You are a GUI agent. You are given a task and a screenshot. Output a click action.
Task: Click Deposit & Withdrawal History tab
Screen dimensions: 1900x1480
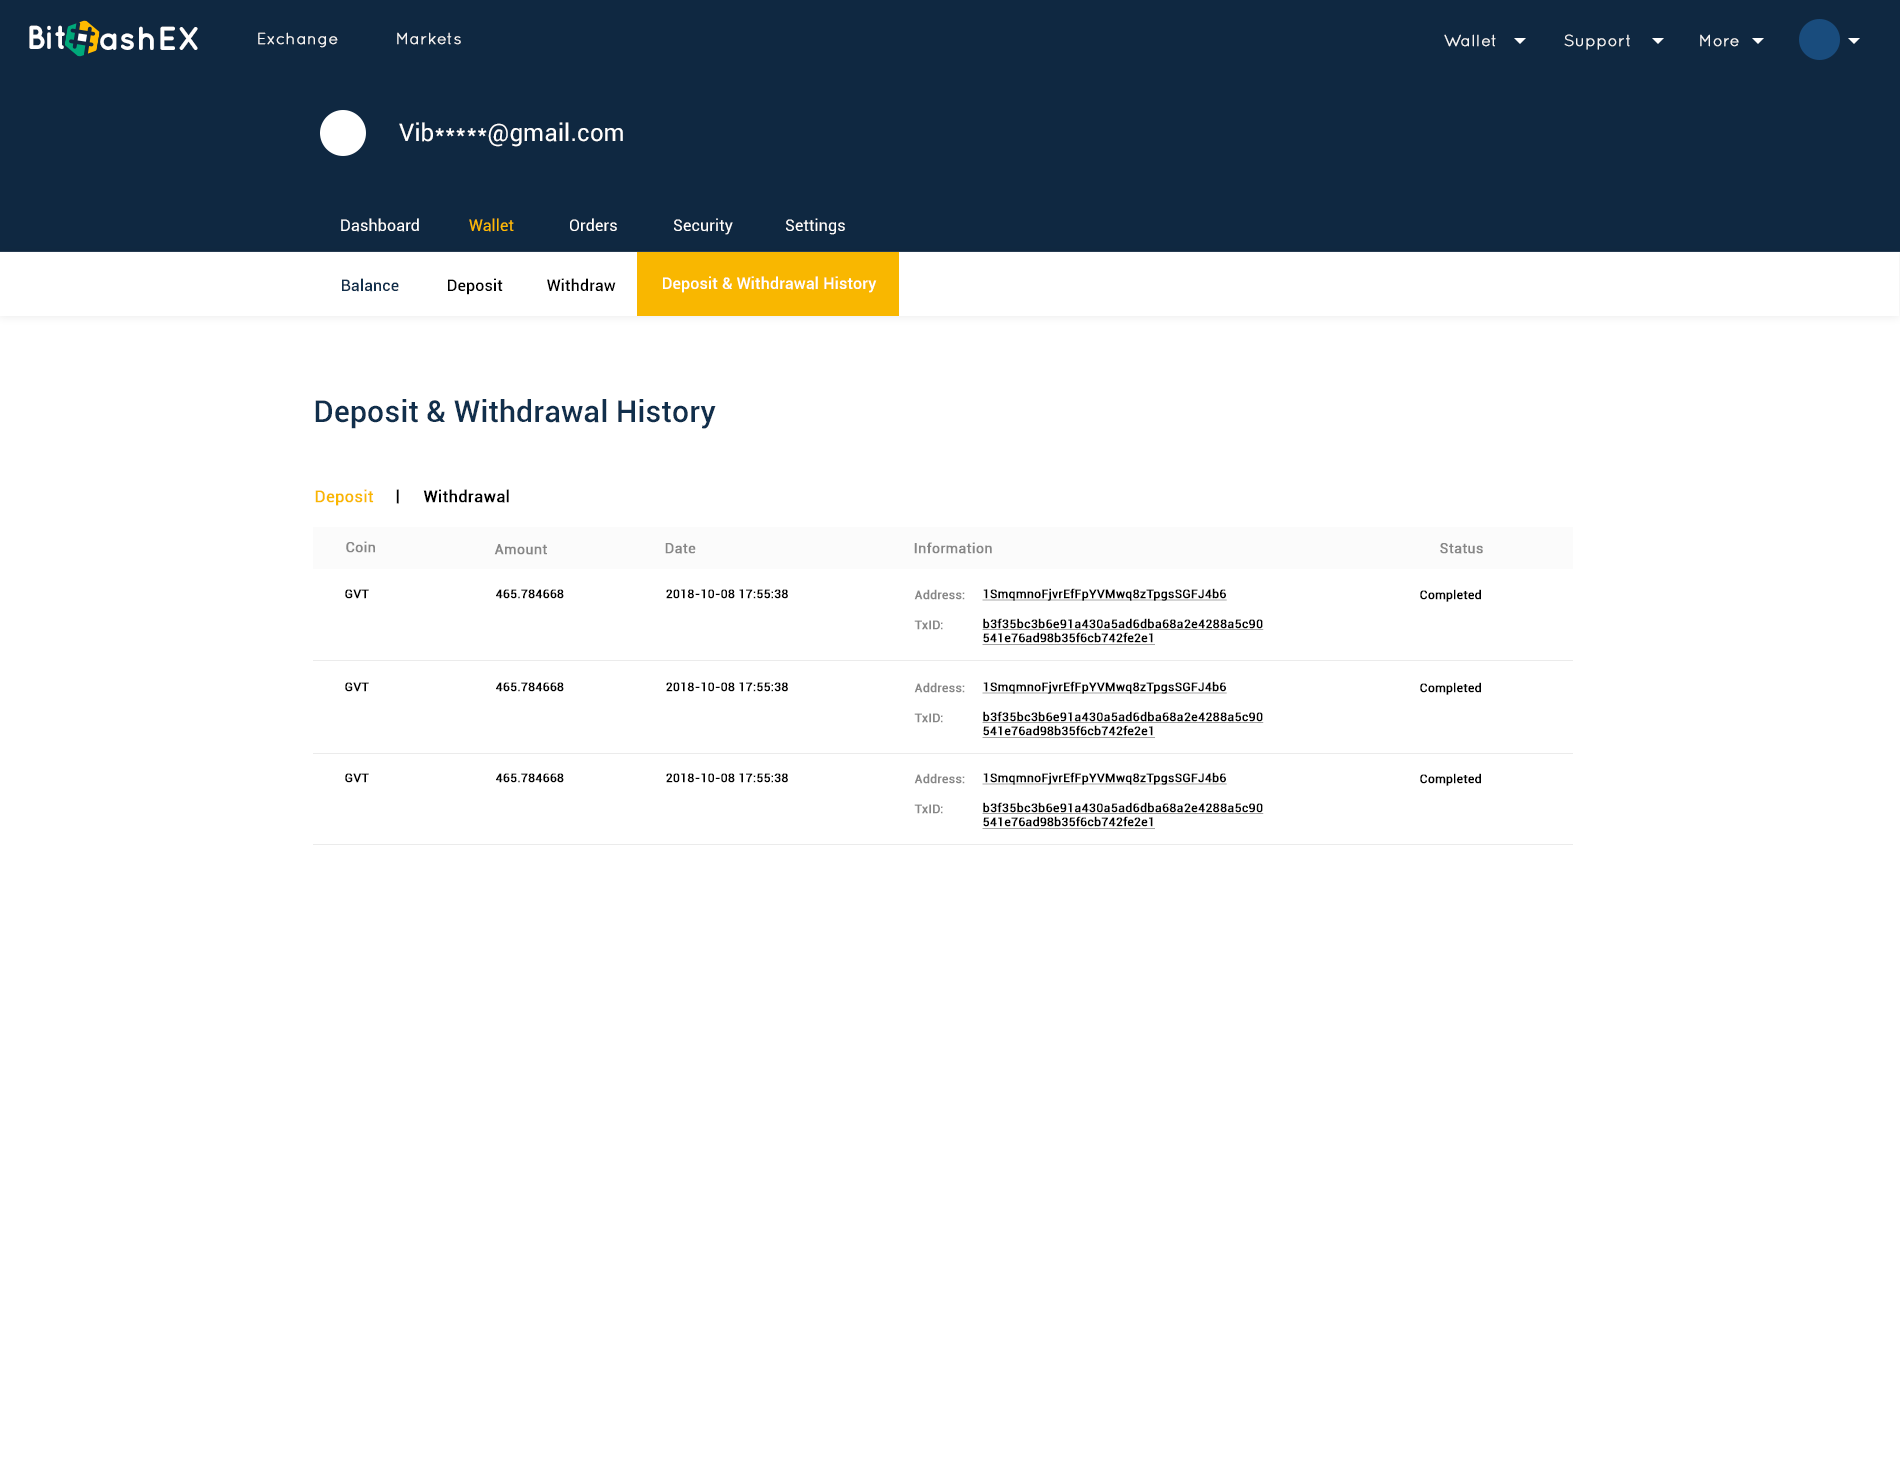point(767,284)
